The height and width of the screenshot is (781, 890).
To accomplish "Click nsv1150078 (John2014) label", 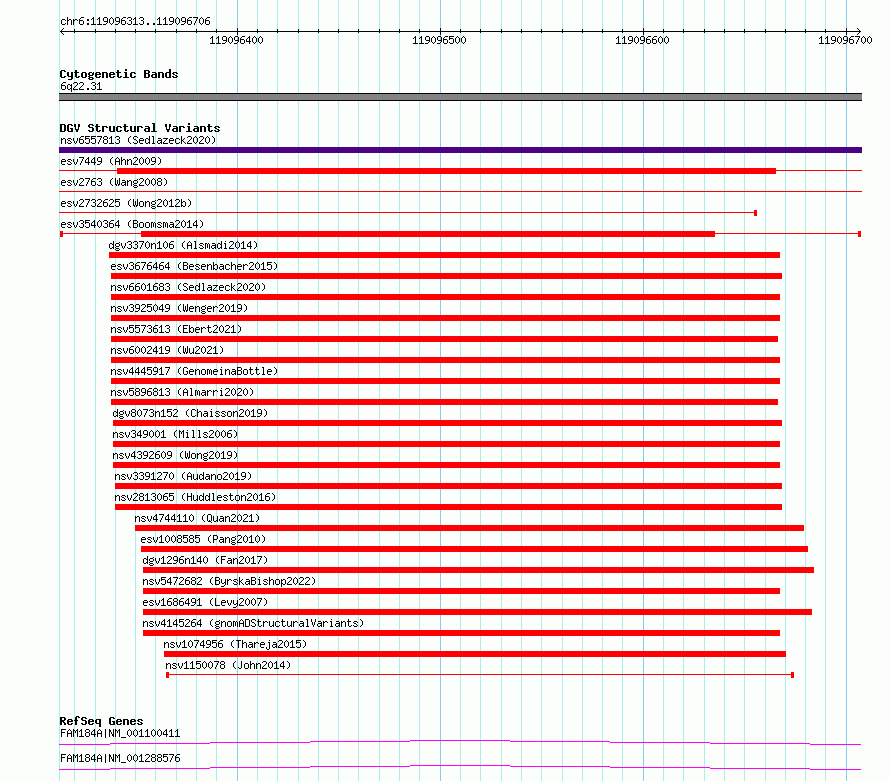I will pos(228,665).
